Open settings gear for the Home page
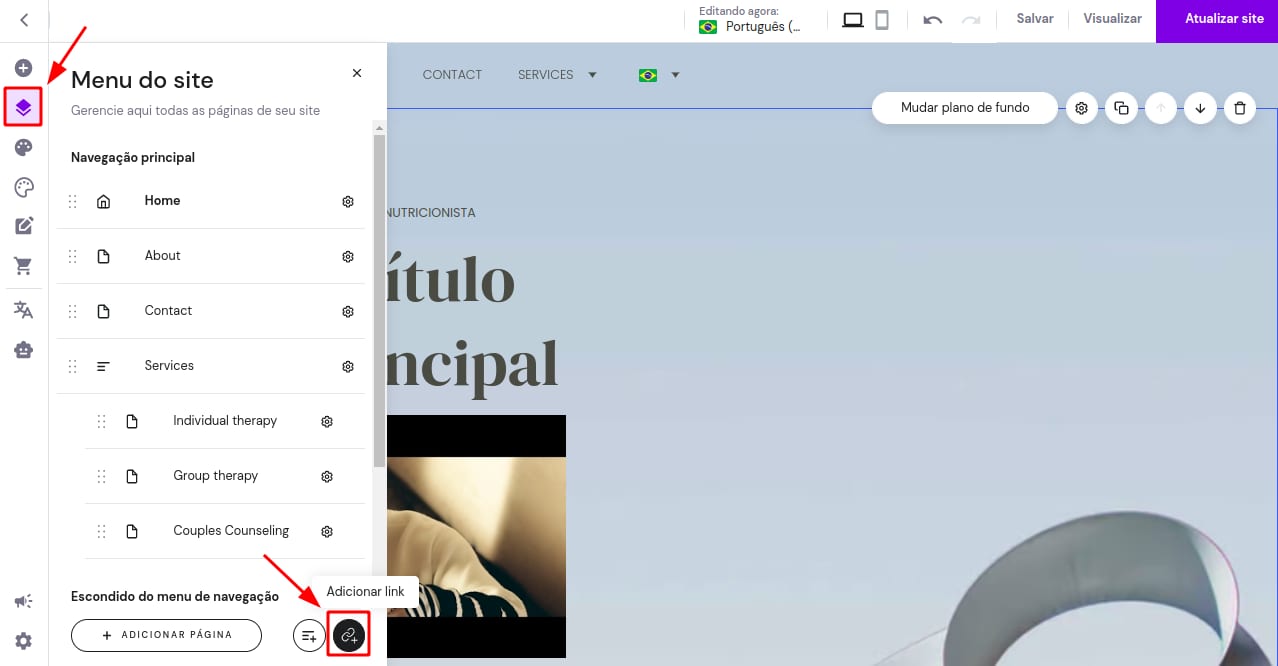Viewport: 1278px width, 666px height. pos(347,201)
